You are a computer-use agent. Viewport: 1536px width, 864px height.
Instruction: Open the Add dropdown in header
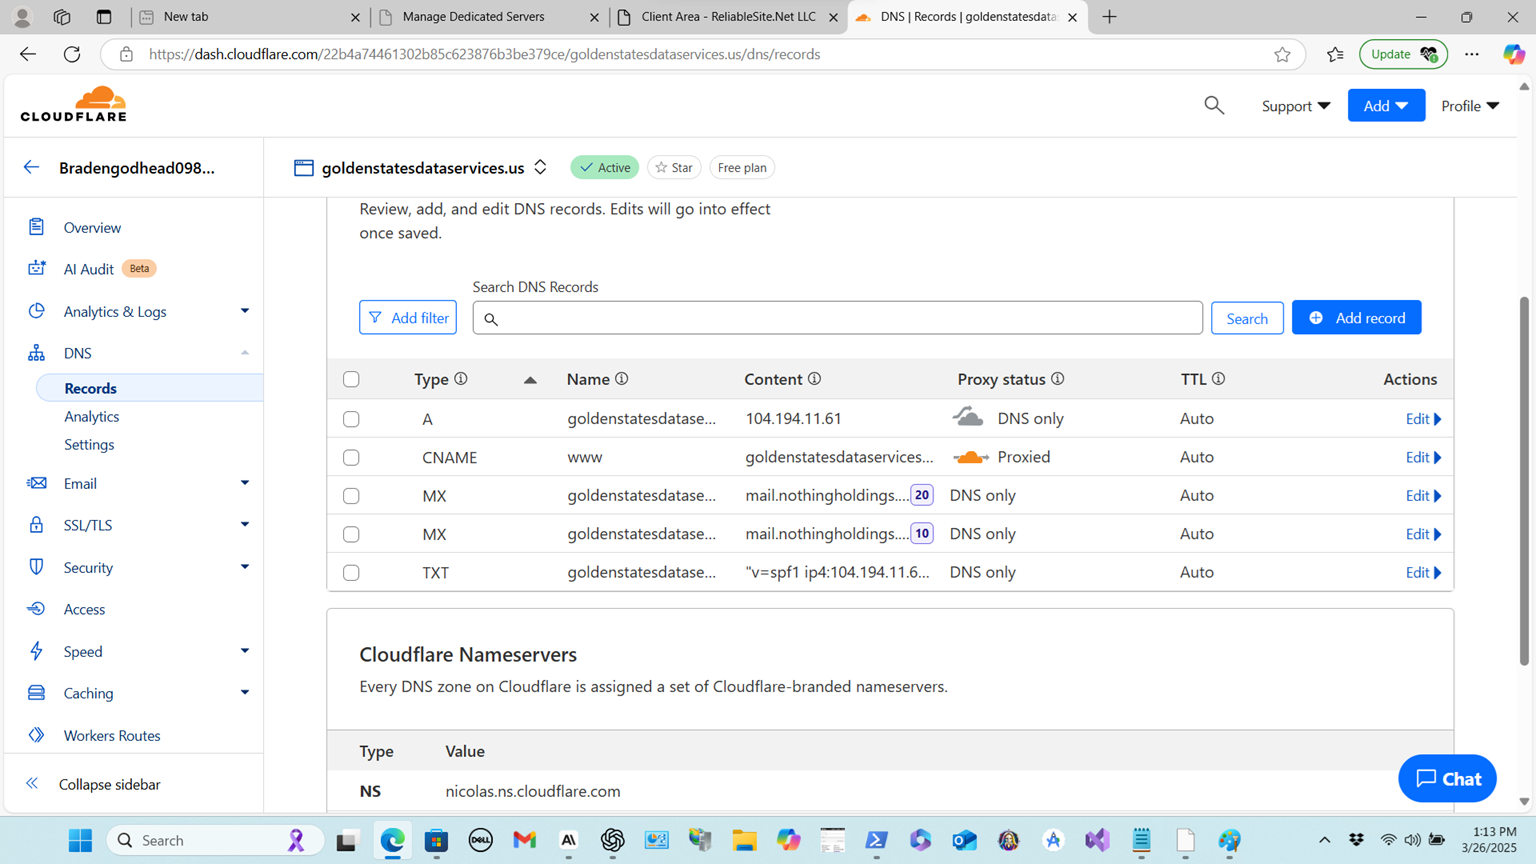[1386, 105]
